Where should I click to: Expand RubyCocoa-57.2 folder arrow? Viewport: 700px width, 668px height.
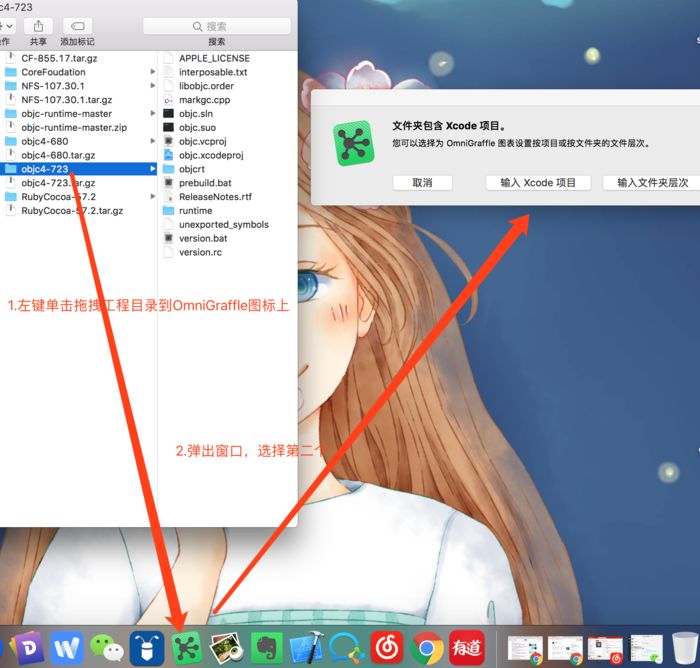click(153, 196)
